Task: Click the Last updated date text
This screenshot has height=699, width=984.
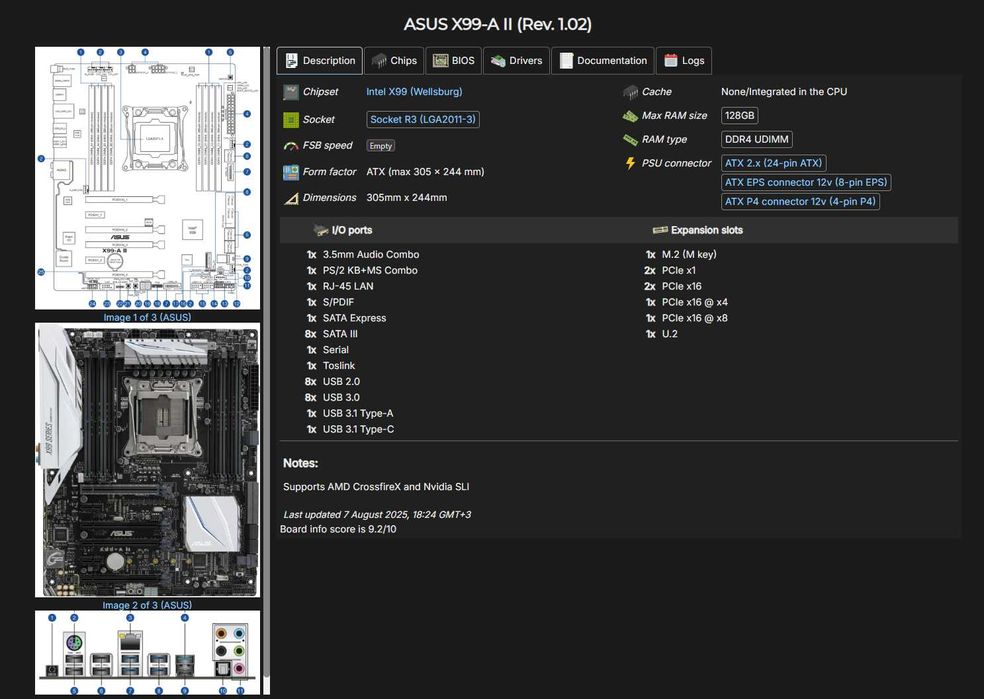Action: point(377,515)
